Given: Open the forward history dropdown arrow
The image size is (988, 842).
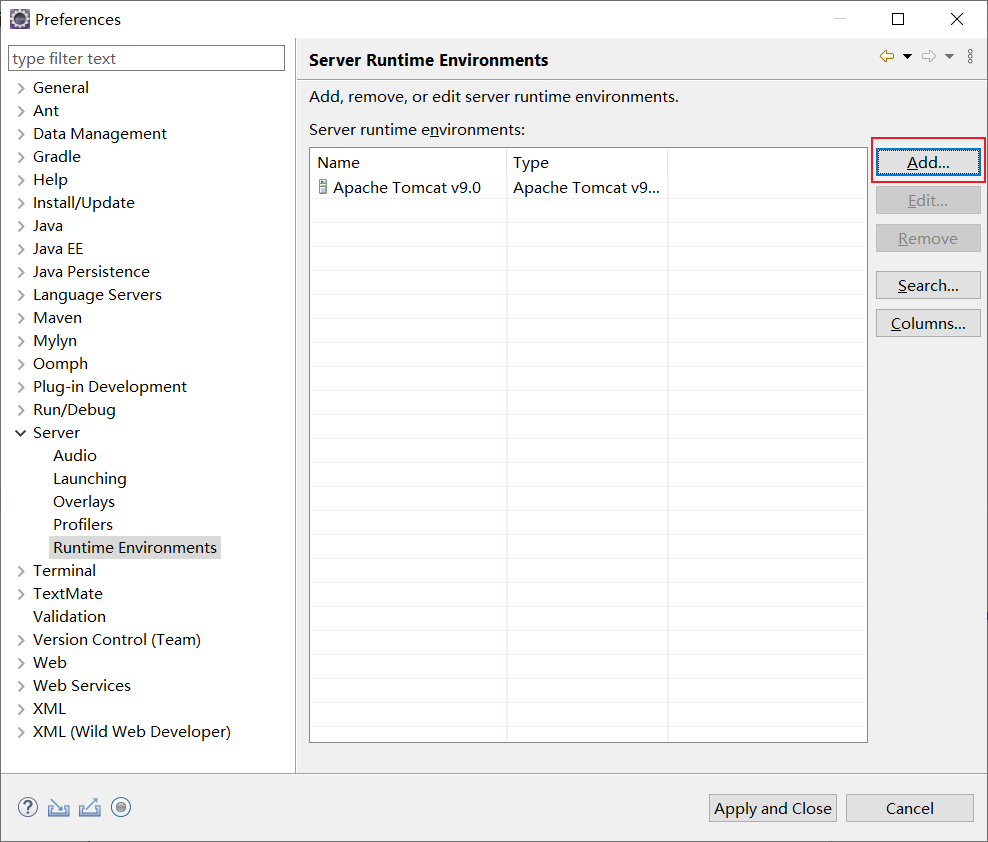Looking at the screenshot, I should coord(950,57).
